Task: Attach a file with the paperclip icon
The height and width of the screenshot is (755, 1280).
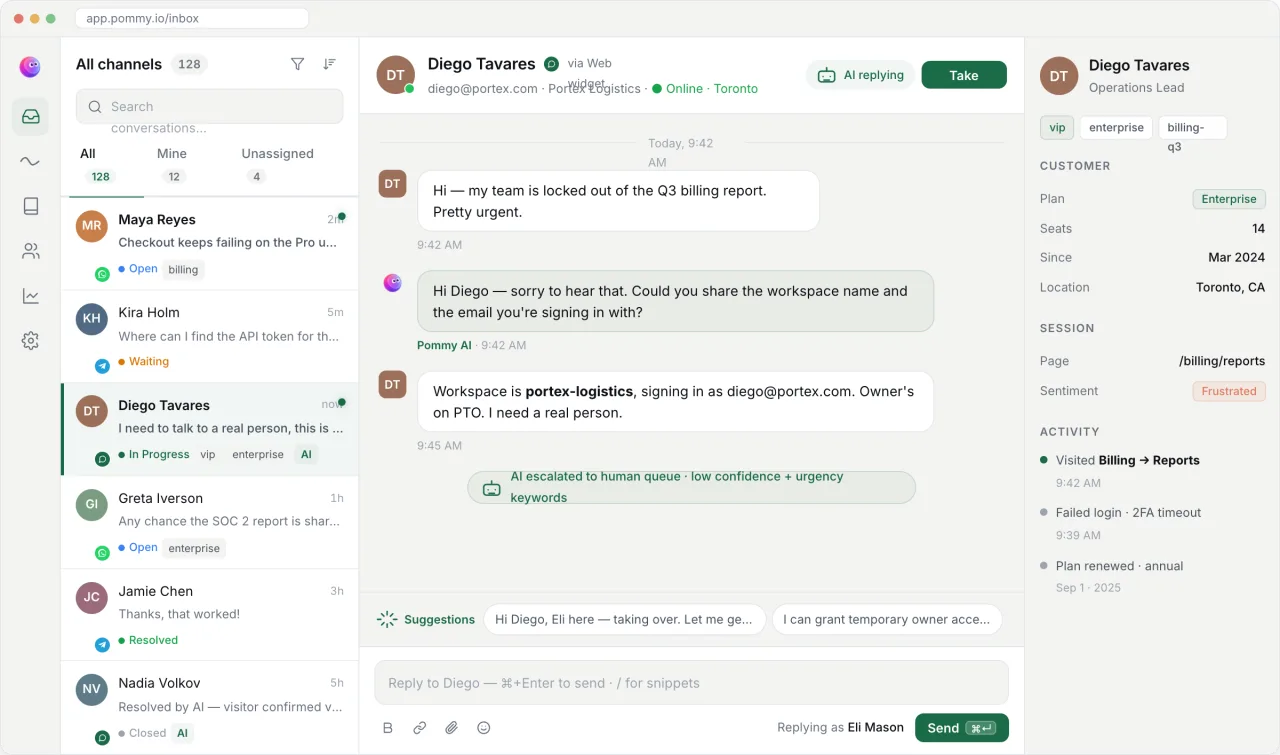Action: (x=452, y=728)
